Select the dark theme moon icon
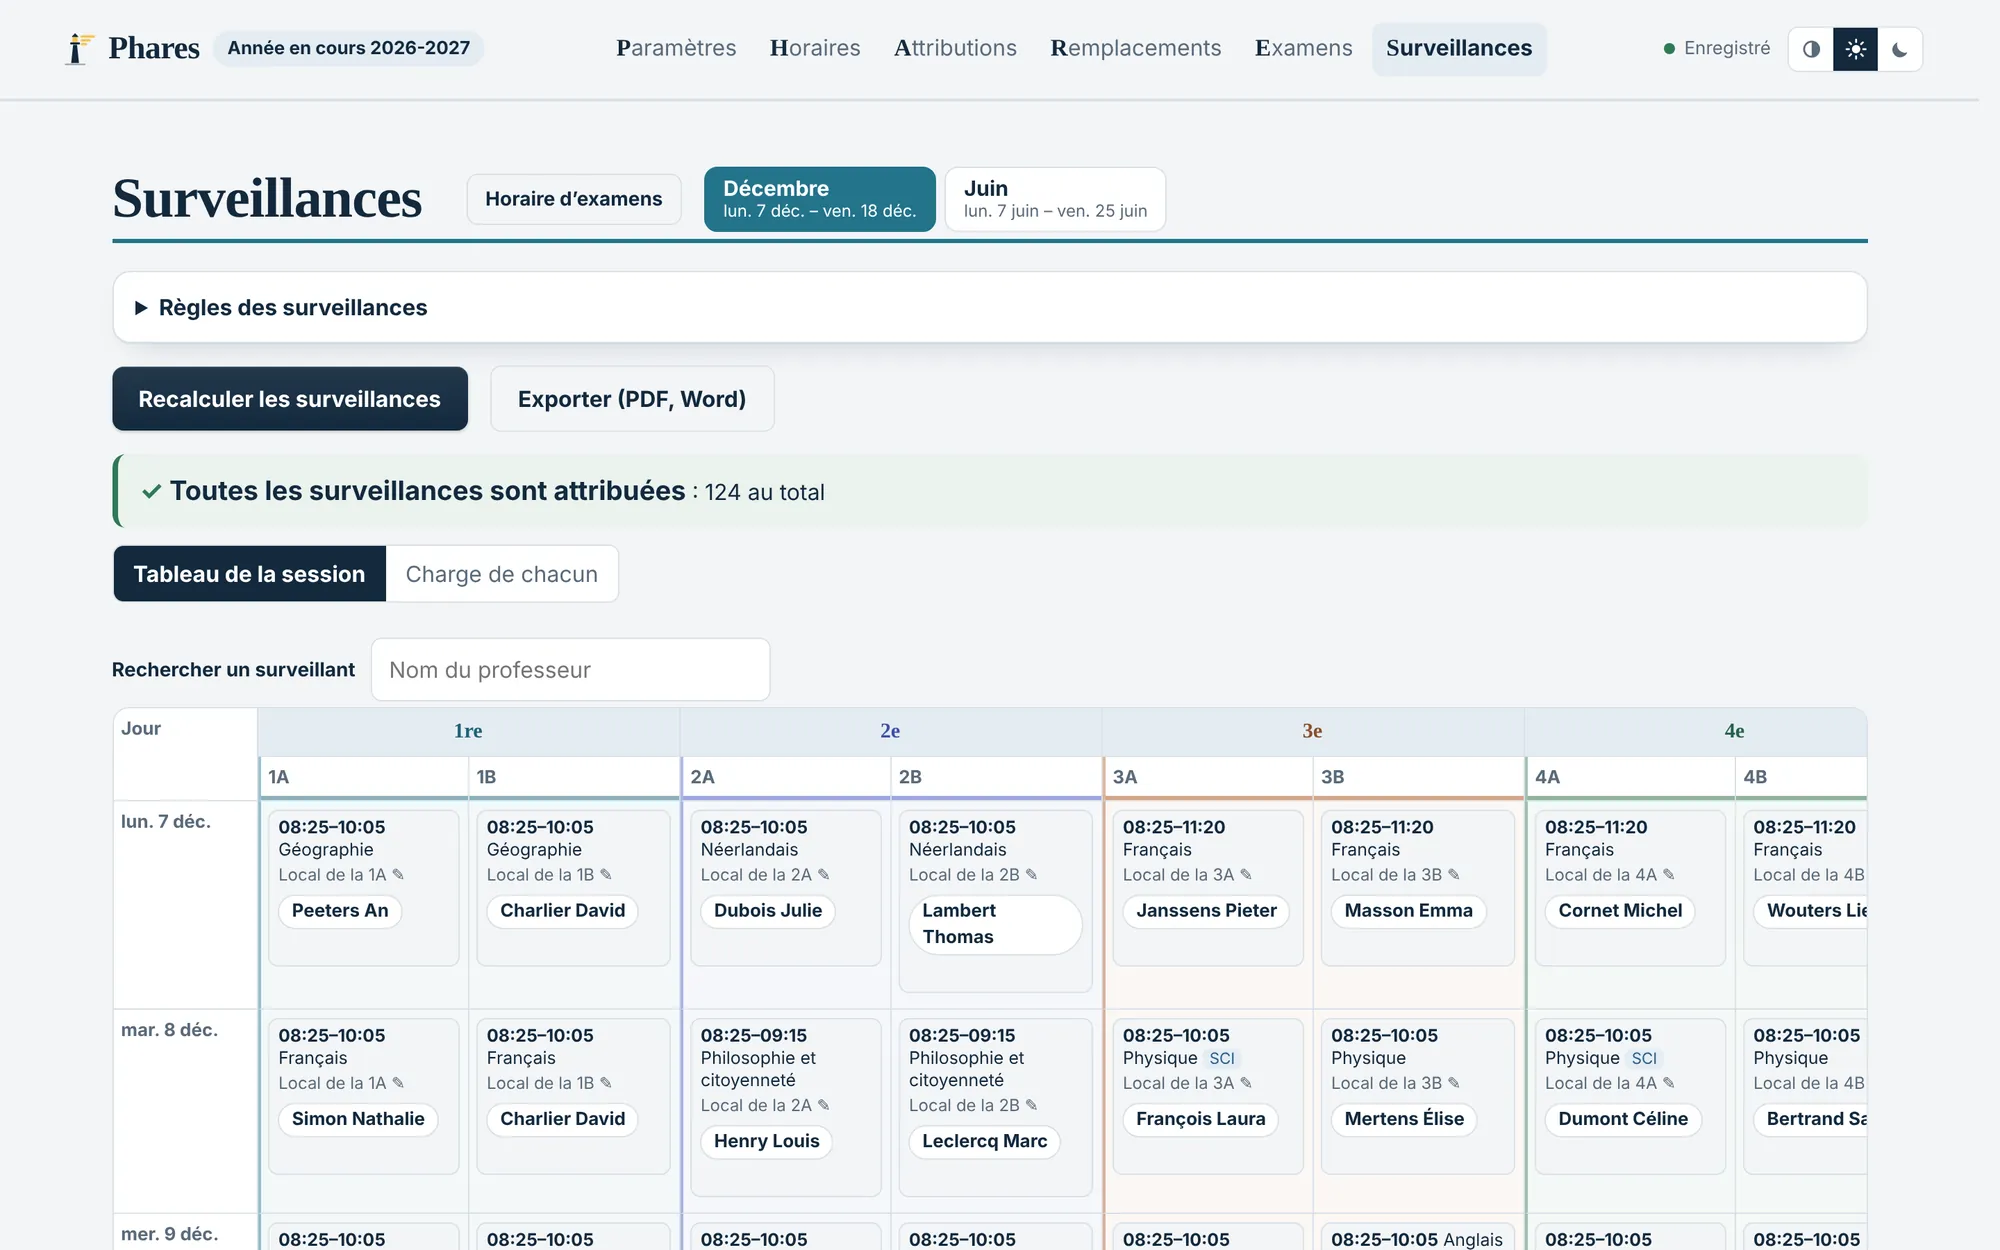 click(1899, 49)
